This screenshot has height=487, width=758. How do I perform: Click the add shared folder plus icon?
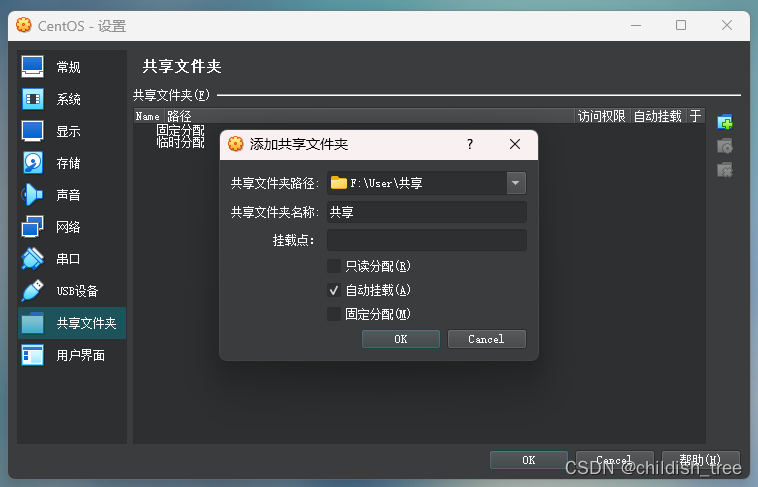tap(725, 122)
